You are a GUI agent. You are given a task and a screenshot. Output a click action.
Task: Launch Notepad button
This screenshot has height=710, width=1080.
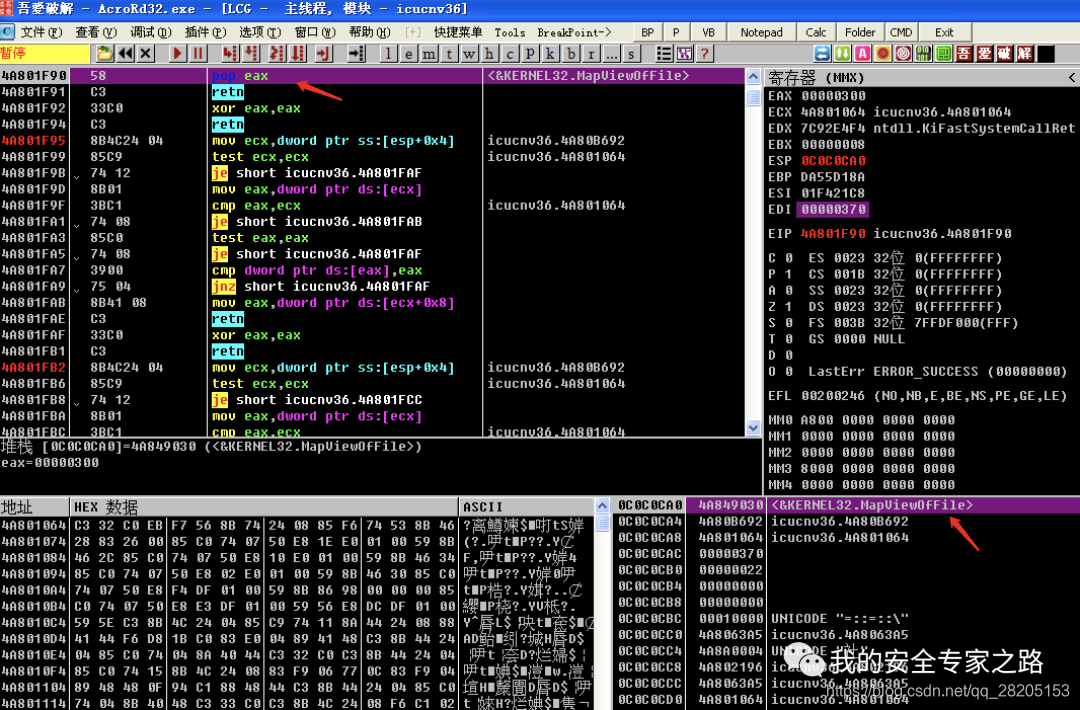click(x=761, y=32)
